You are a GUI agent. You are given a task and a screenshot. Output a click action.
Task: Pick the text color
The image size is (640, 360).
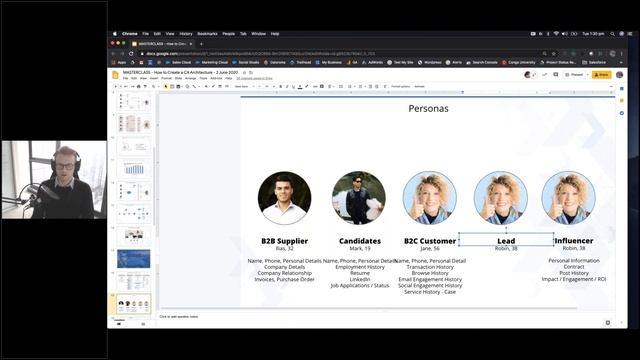point(300,87)
